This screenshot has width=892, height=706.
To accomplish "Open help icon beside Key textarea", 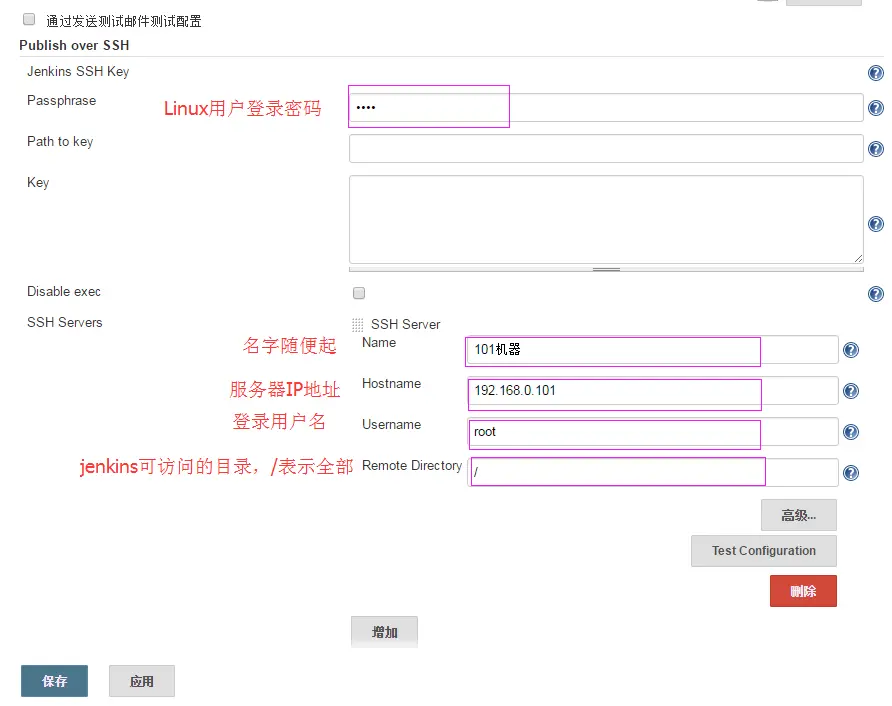I will coord(876,224).
